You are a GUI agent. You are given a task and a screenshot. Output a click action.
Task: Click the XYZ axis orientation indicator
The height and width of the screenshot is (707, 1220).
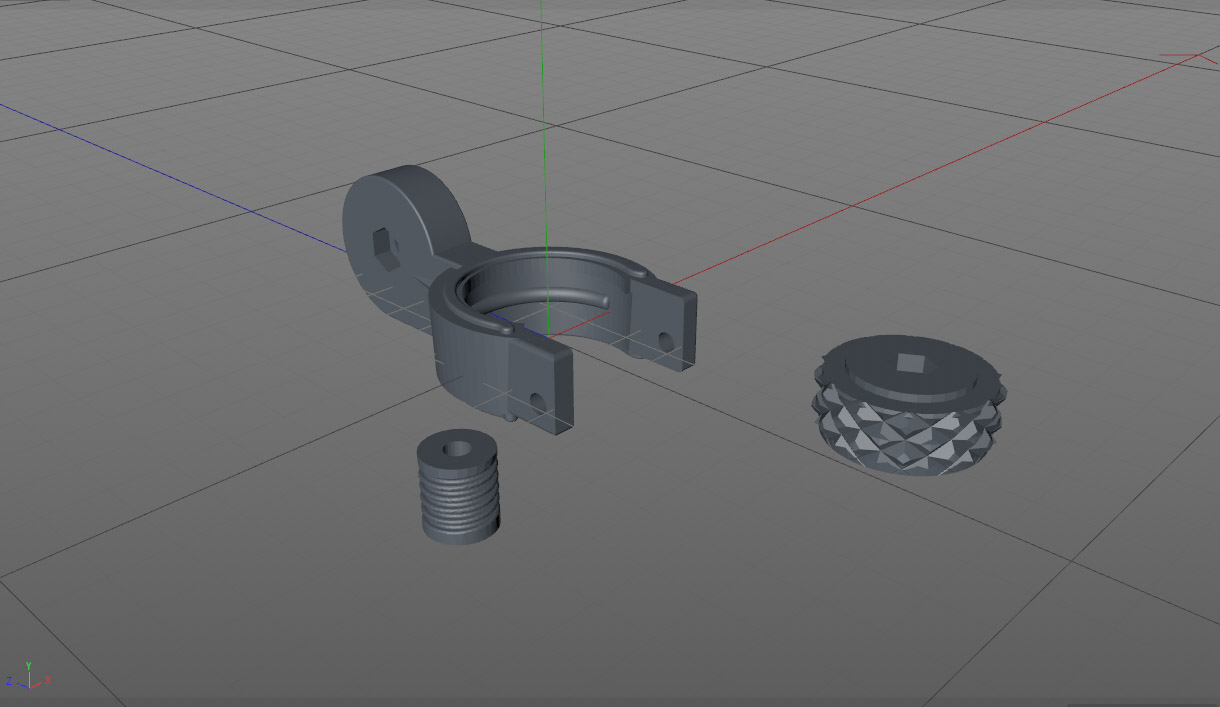click(29, 676)
